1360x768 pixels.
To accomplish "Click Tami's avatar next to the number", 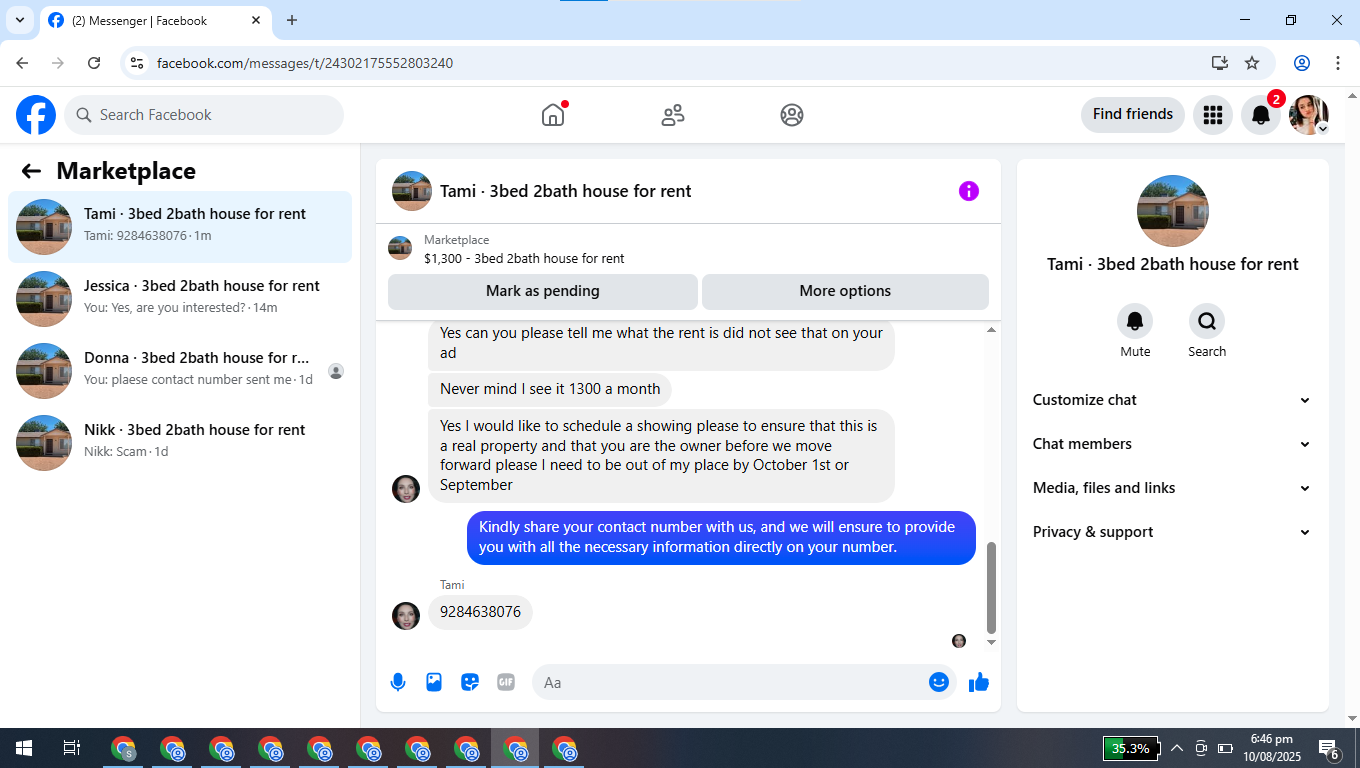I will click(406, 616).
